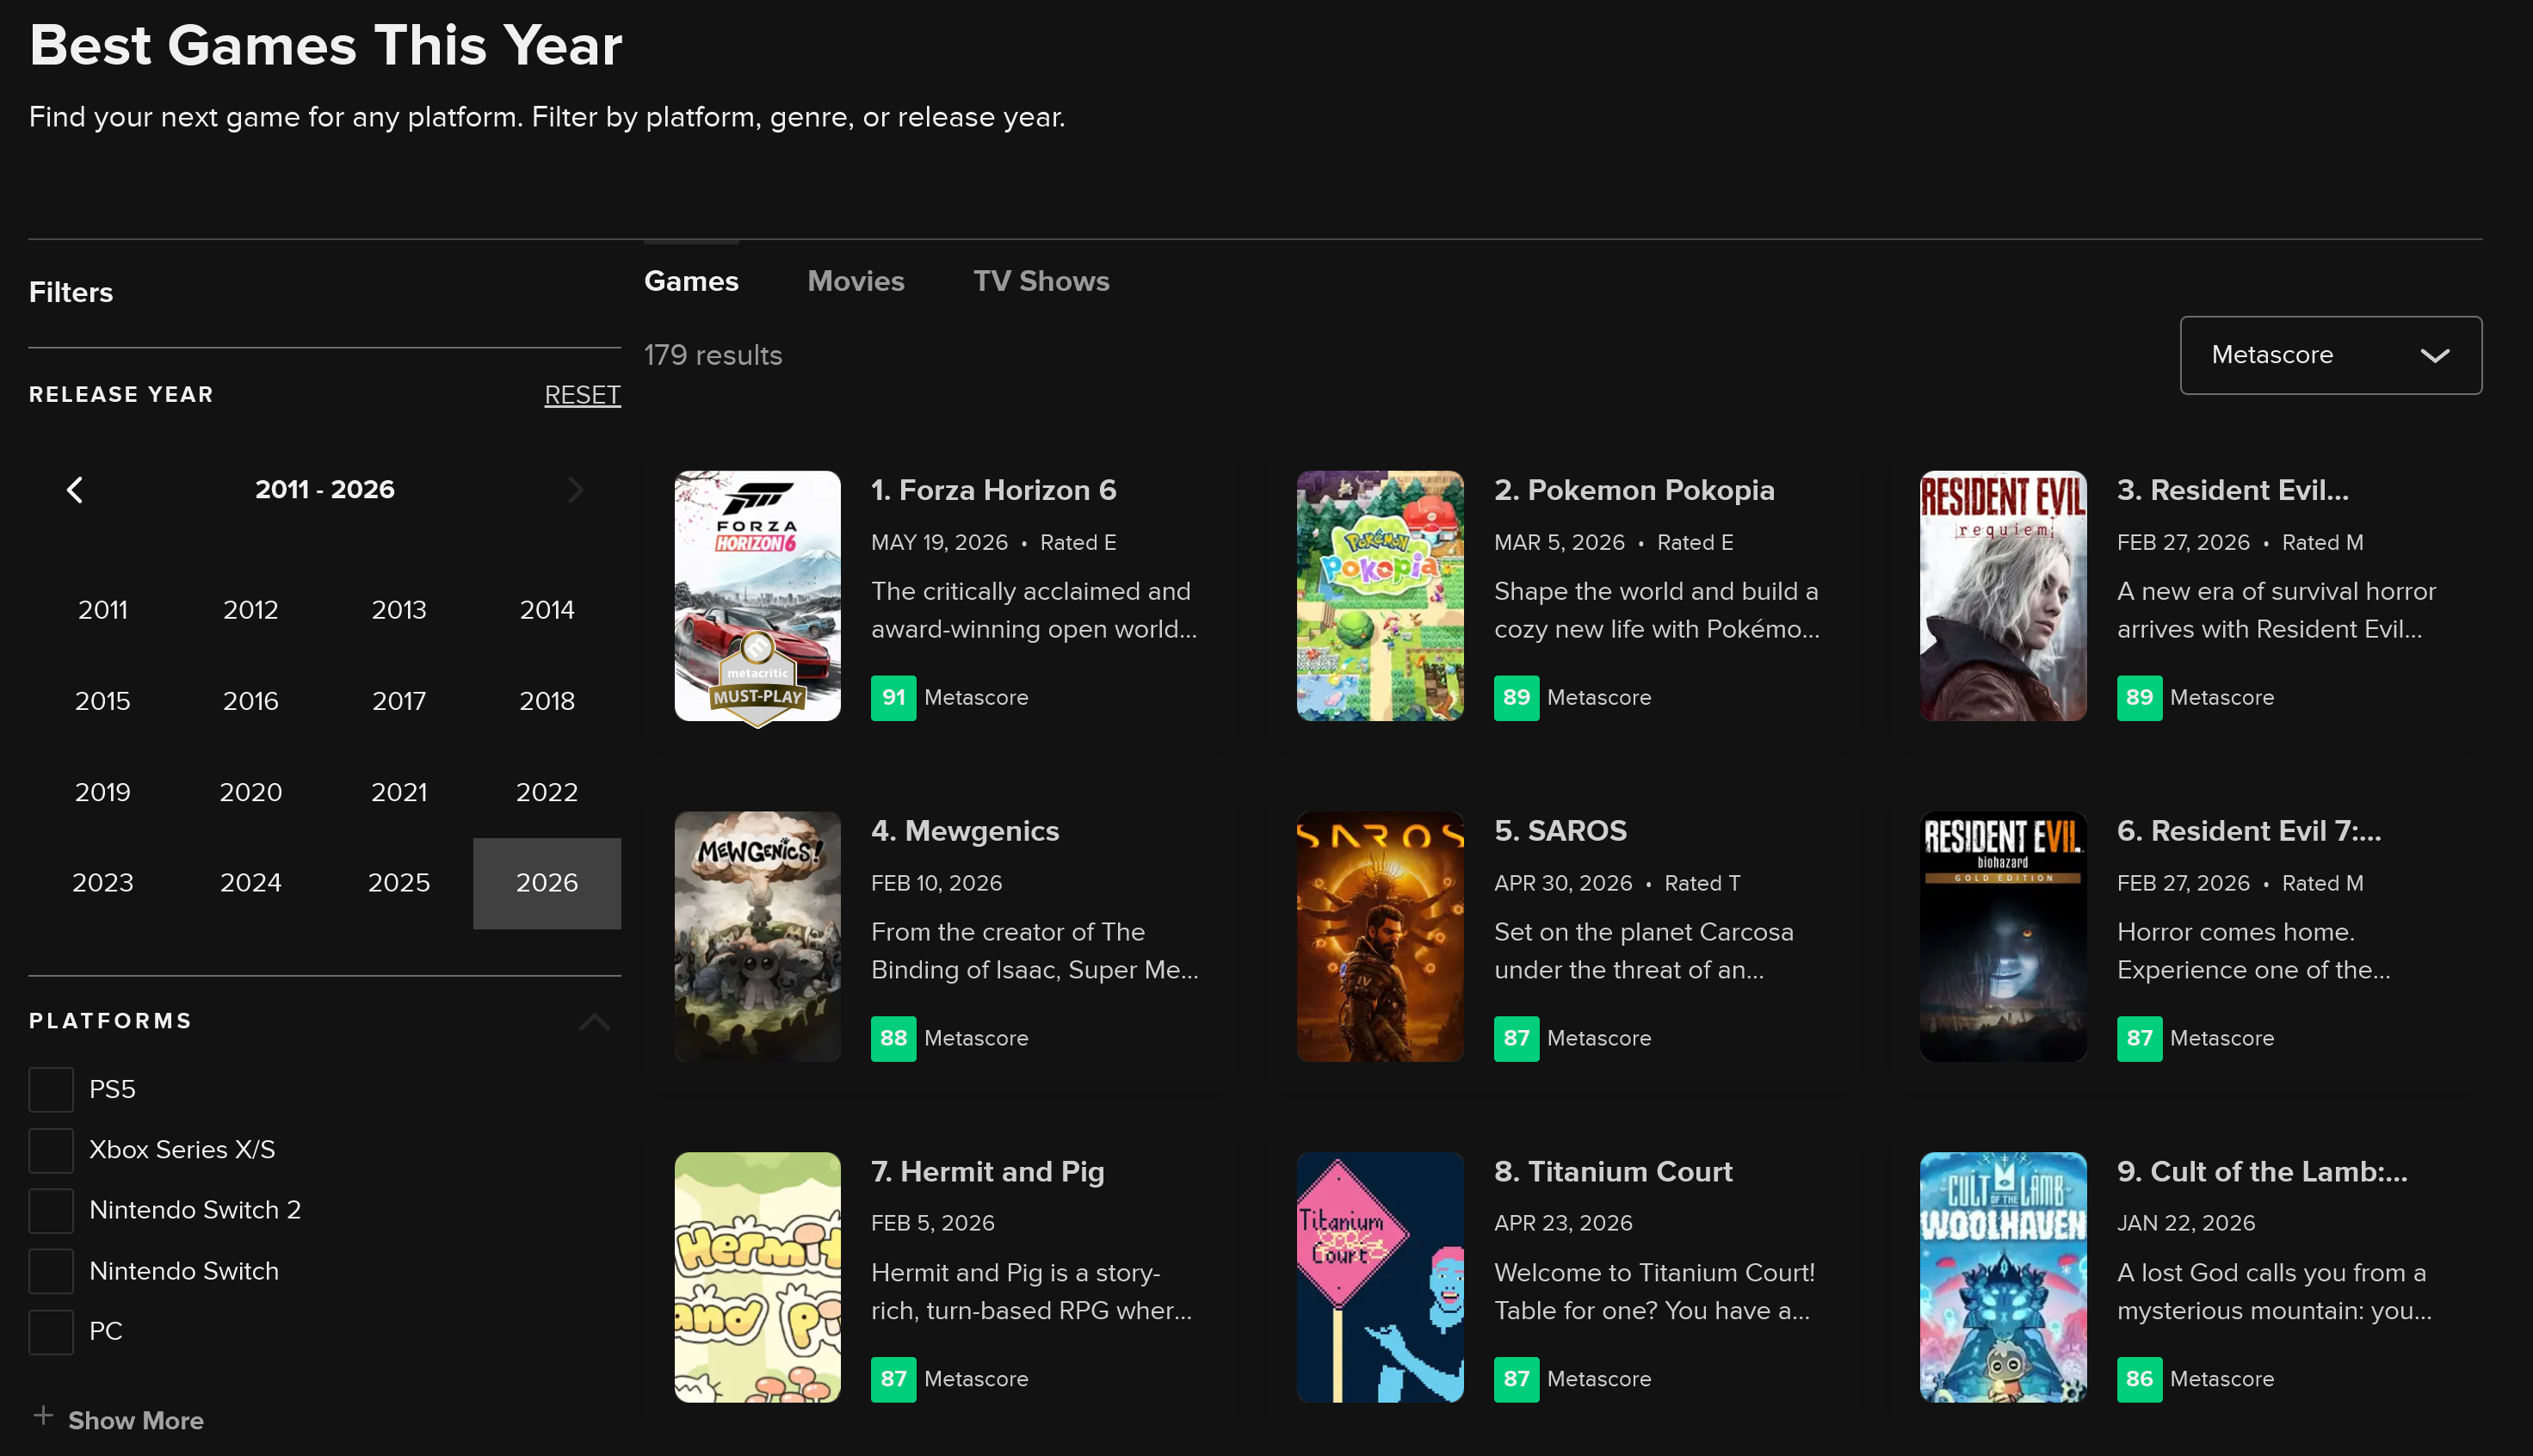Open the Mewgenics cover art
The height and width of the screenshot is (1456, 2533).
pyautogui.click(x=757, y=937)
